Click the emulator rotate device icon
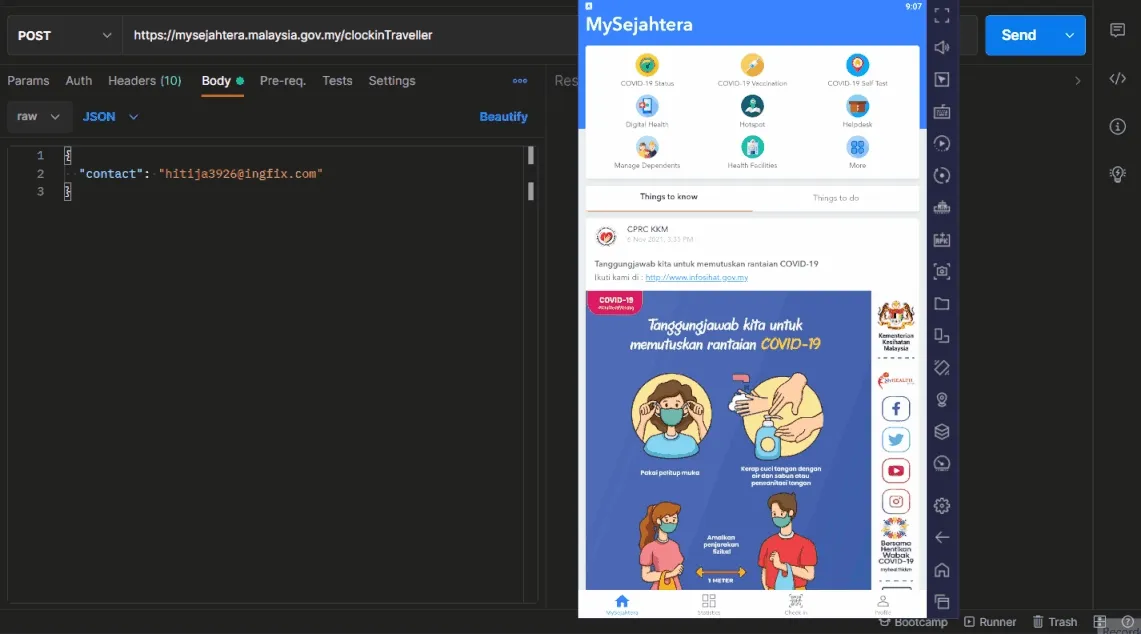Viewport: 1141px width, 634px height. pos(942,336)
